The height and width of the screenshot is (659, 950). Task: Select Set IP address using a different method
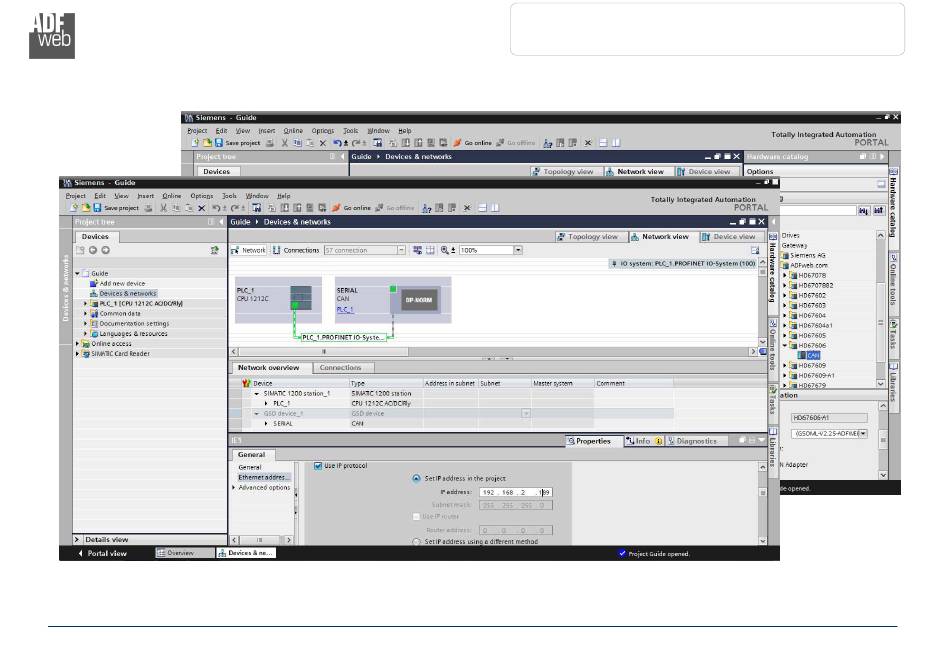coord(416,541)
